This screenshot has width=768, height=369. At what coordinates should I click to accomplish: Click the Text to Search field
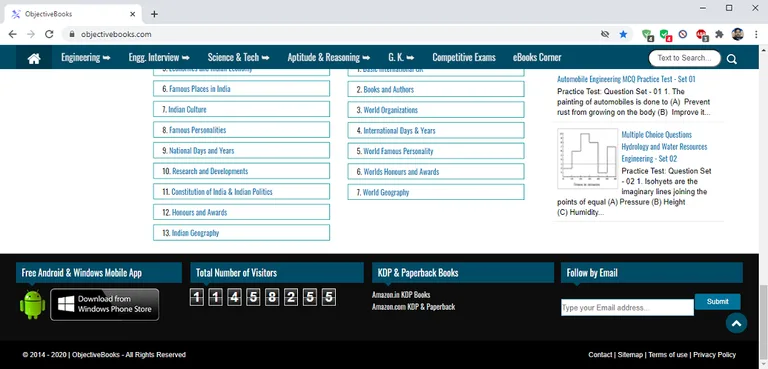[684, 58]
